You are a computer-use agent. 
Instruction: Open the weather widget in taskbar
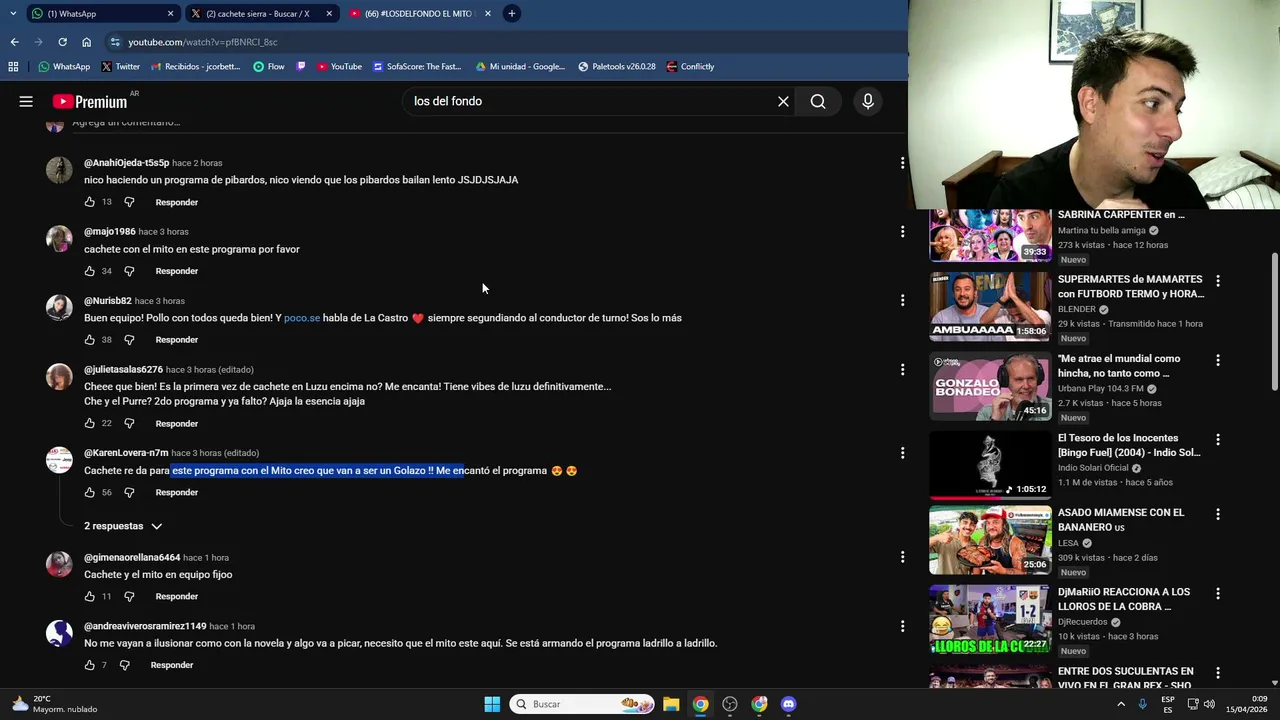coord(56,704)
